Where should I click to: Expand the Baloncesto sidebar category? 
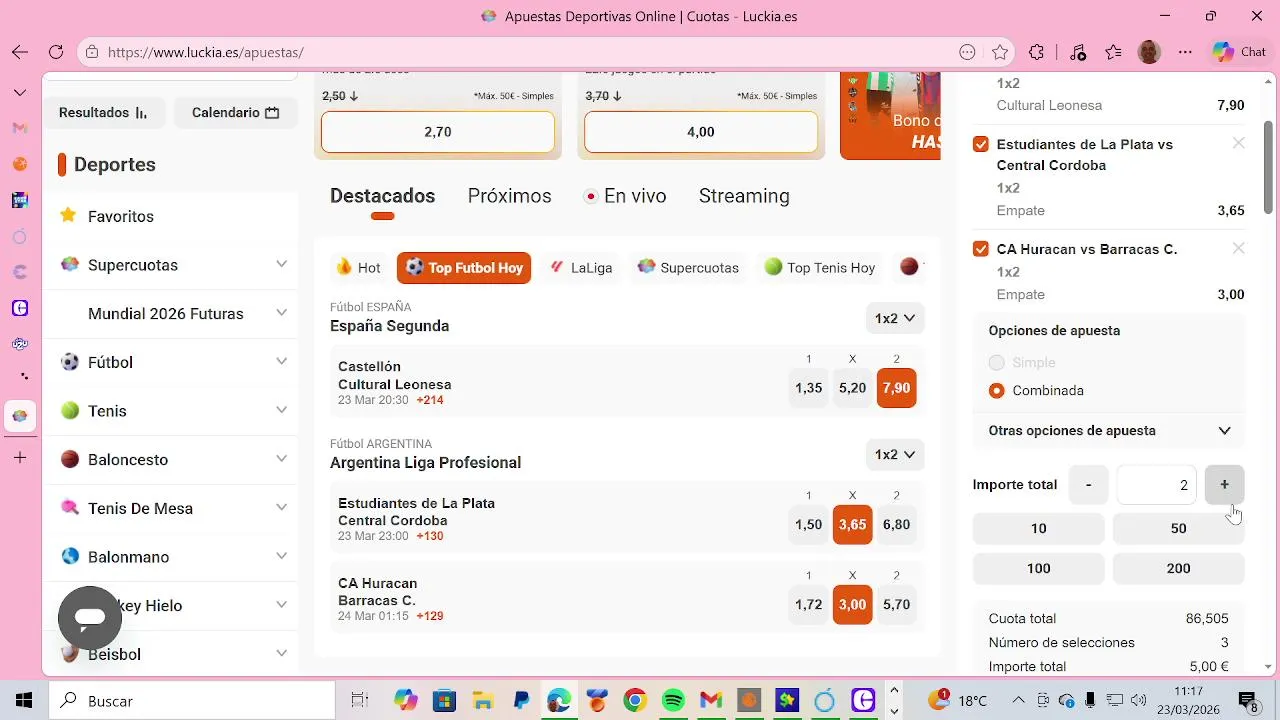281,459
